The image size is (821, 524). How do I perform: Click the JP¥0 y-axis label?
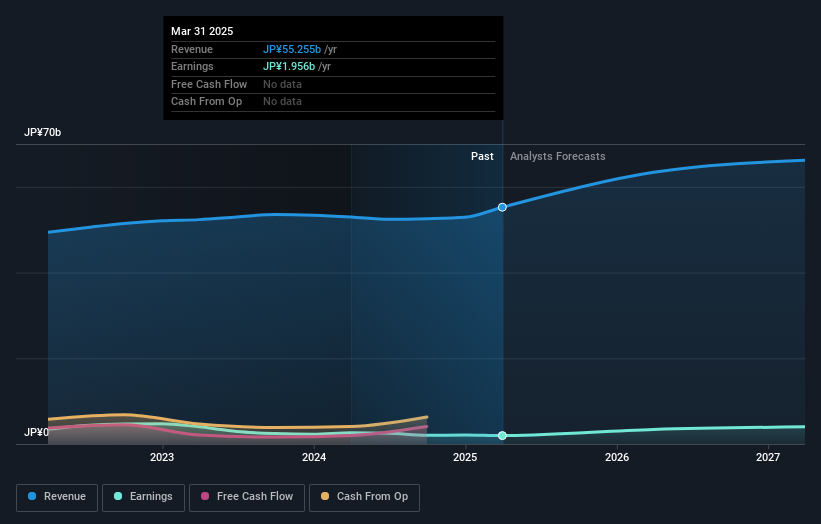tap(36, 432)
